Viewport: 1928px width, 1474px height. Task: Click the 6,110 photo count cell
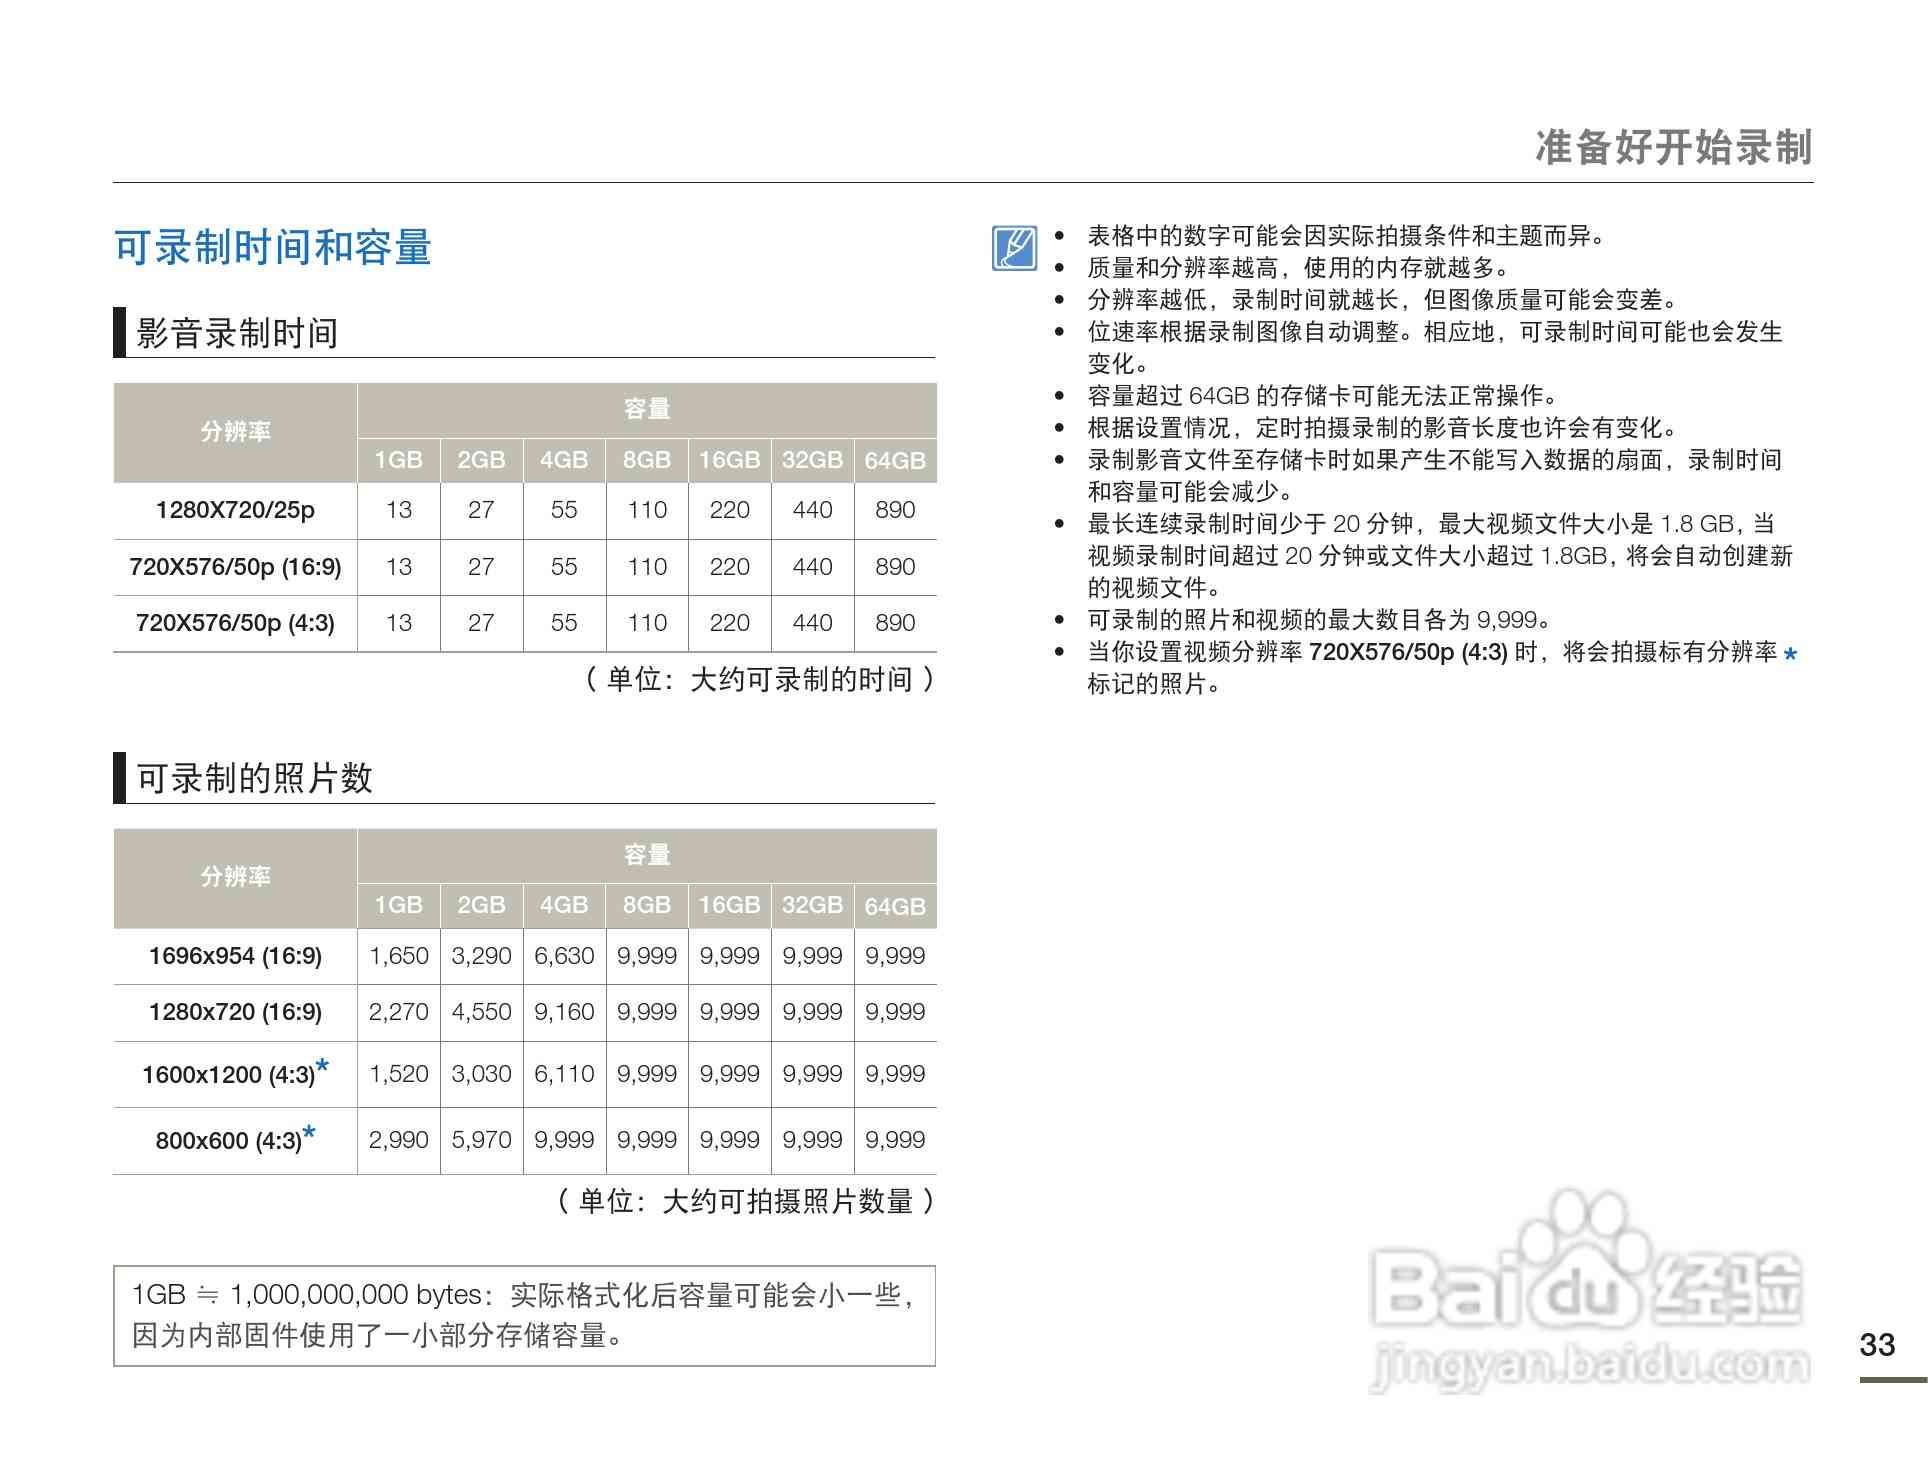[x=564, y=1074]
